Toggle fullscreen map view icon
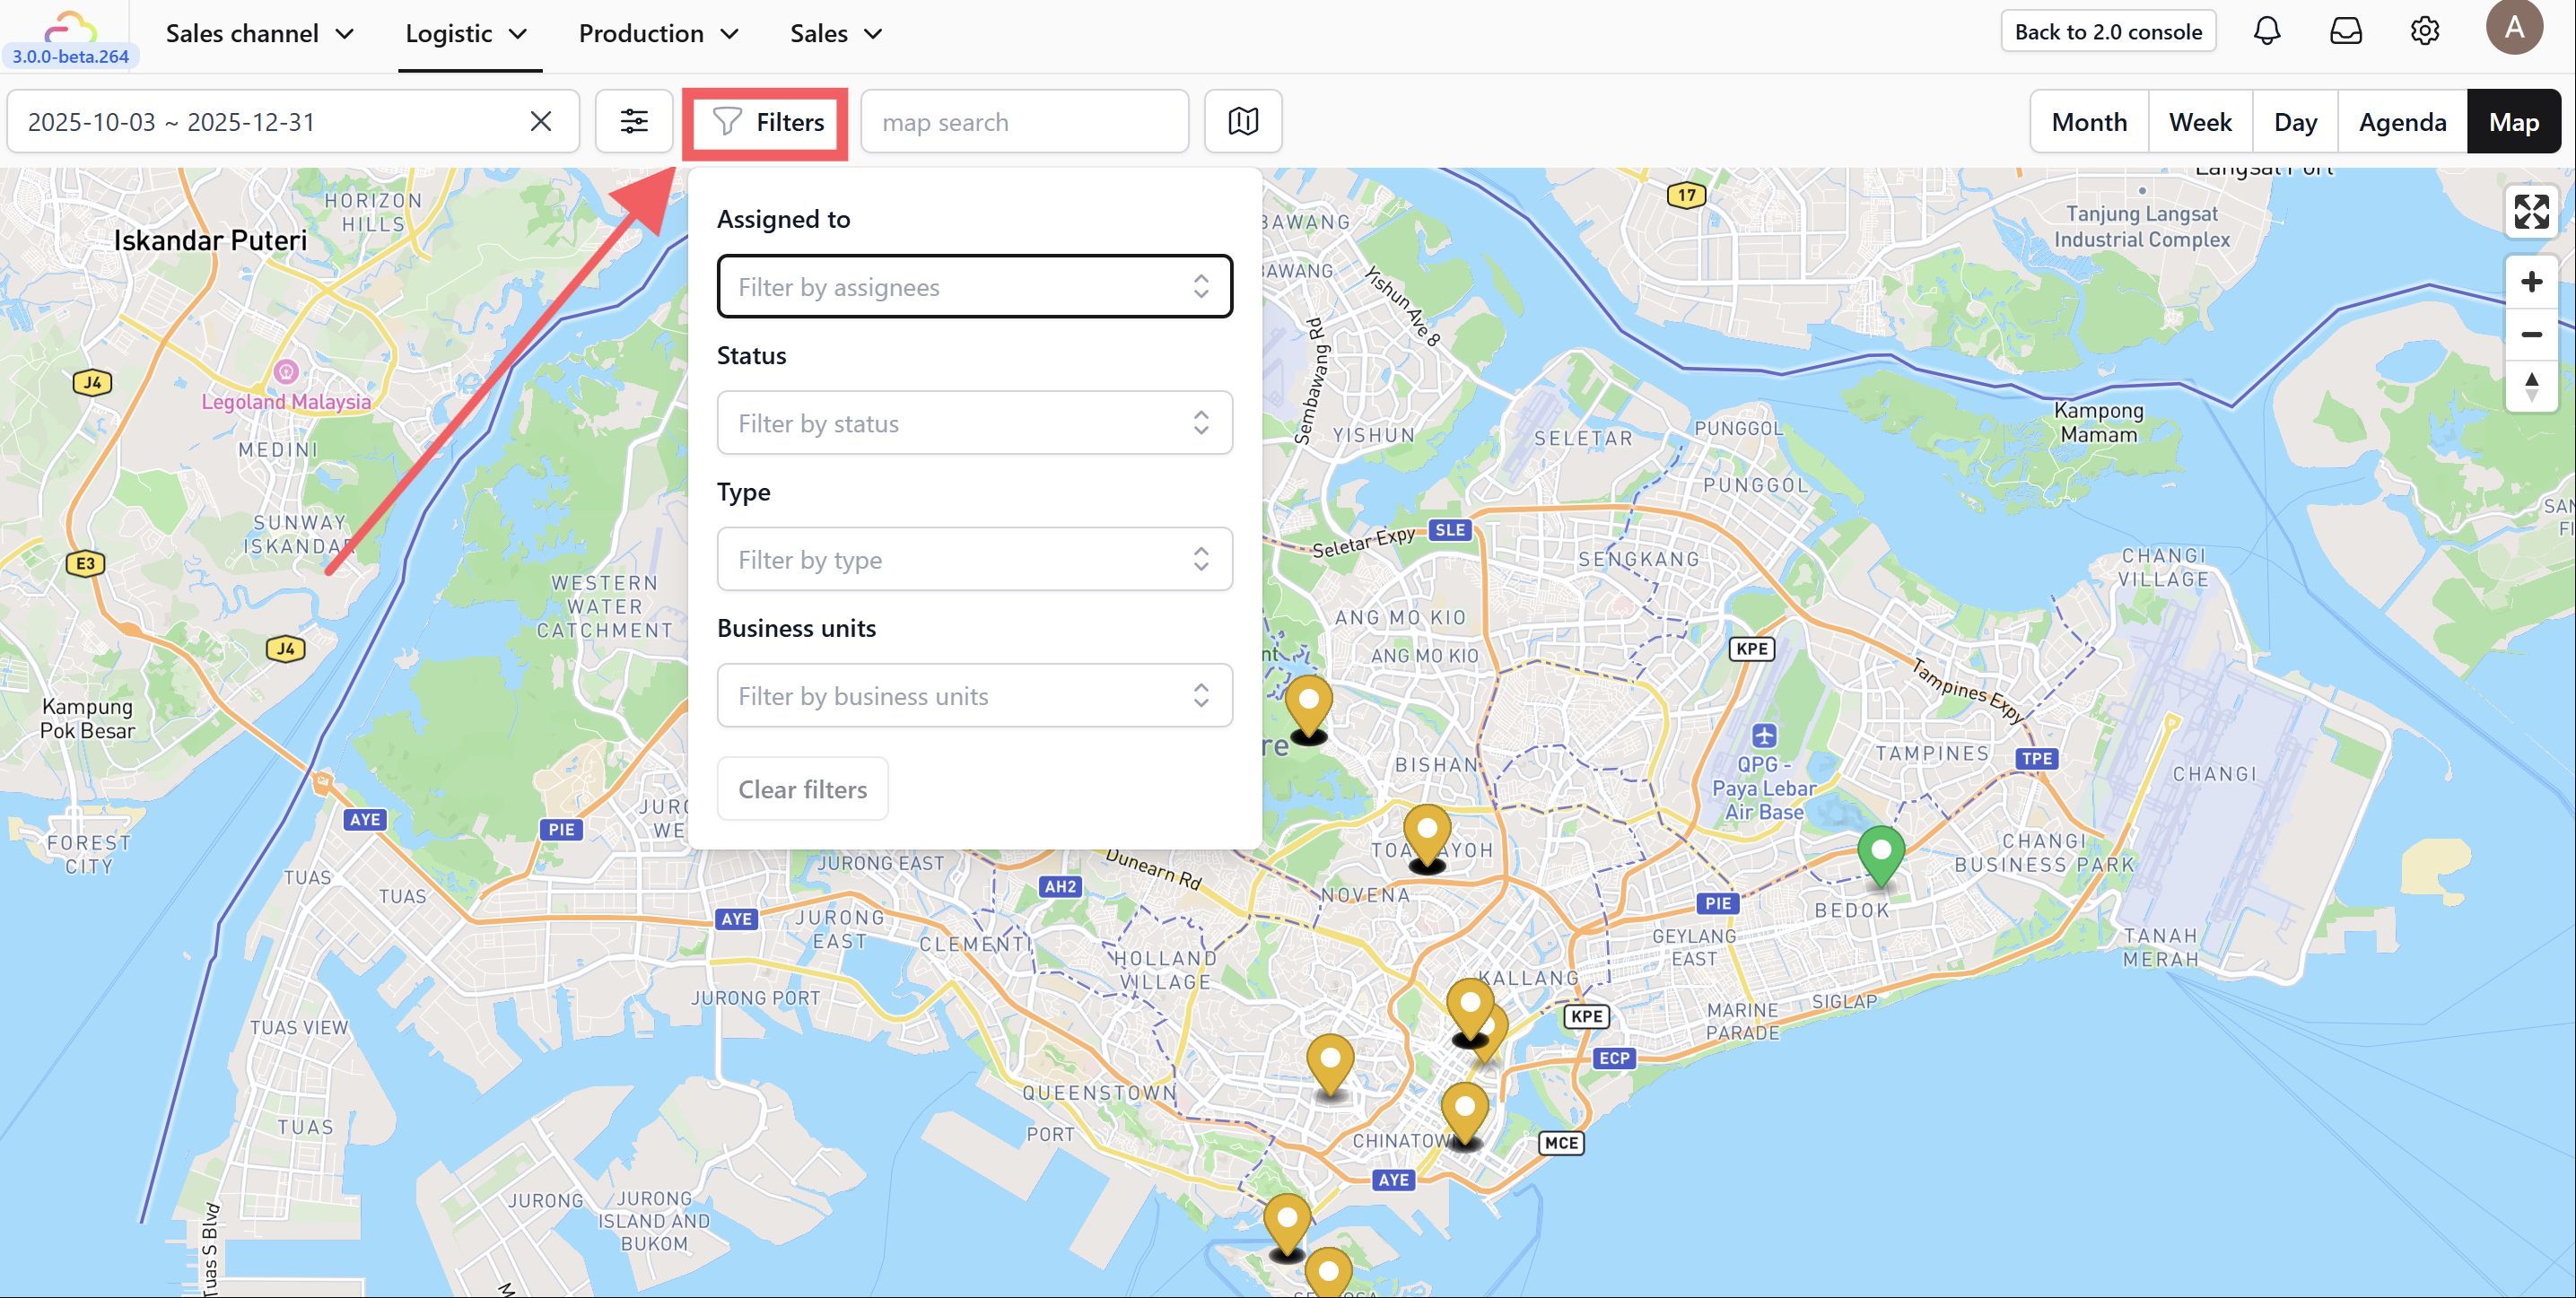The image size is (2576, 1298). [2531, 211]
